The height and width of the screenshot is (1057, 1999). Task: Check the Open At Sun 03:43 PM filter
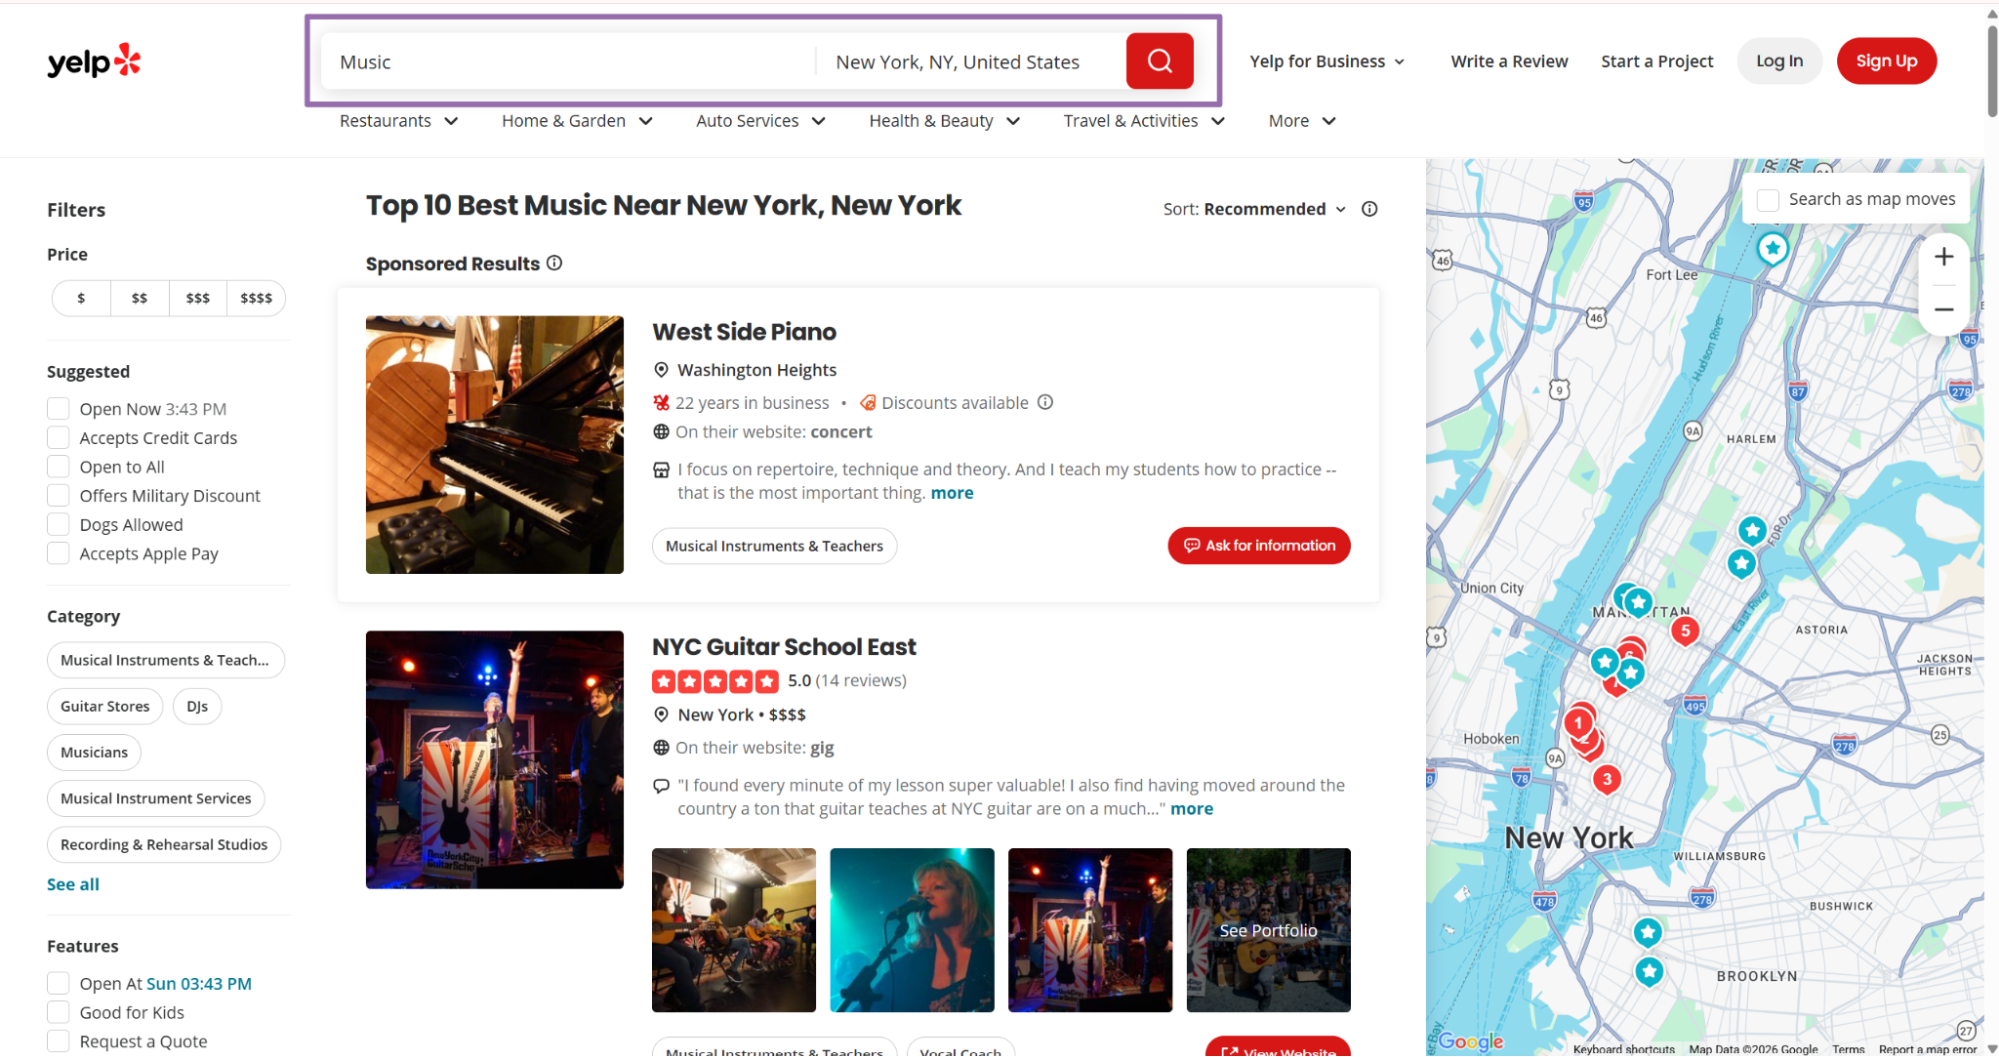click(x=58, y=984)
